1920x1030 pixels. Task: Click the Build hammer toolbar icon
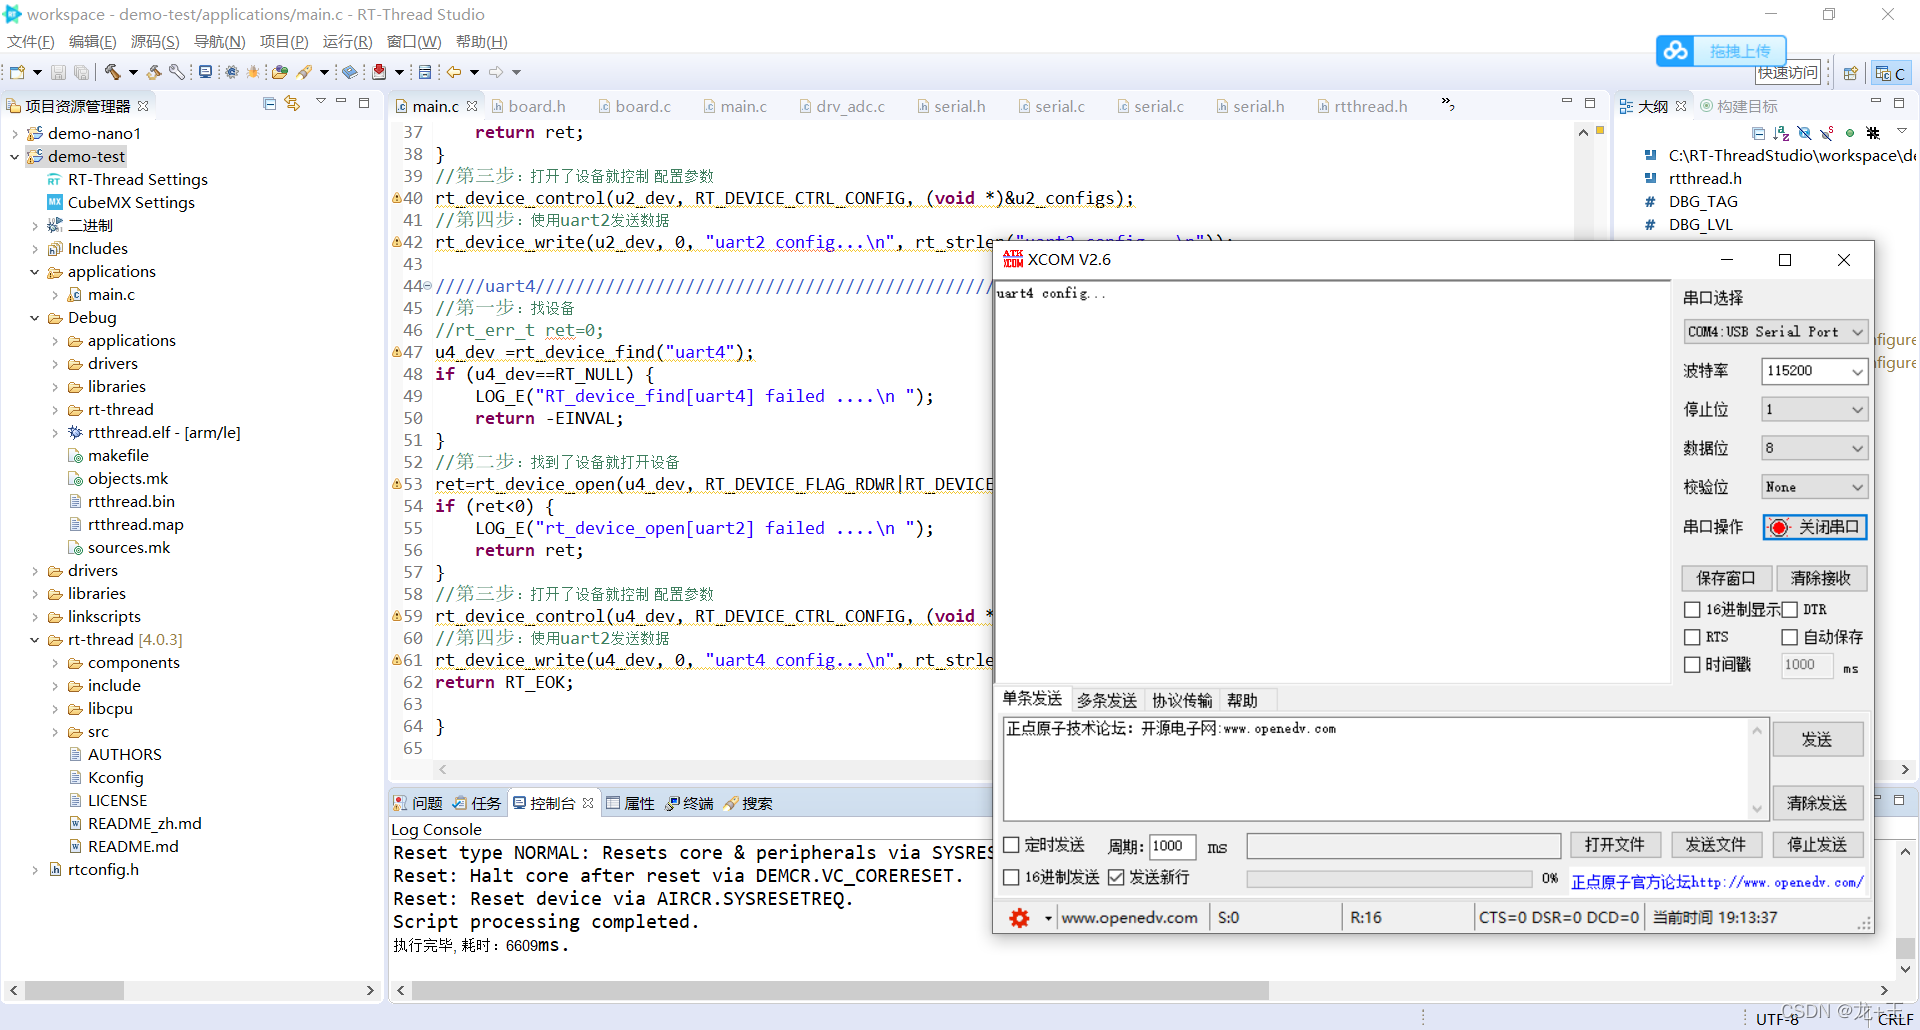point(112,72)
